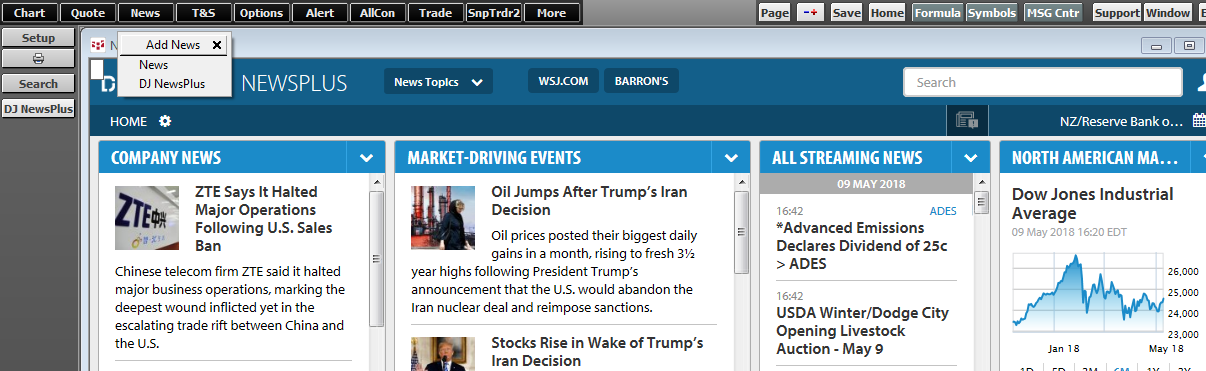This screenshot has height=371, width=1206.
Task: Click the Support toolbar button
Action: coord(1116,13)
